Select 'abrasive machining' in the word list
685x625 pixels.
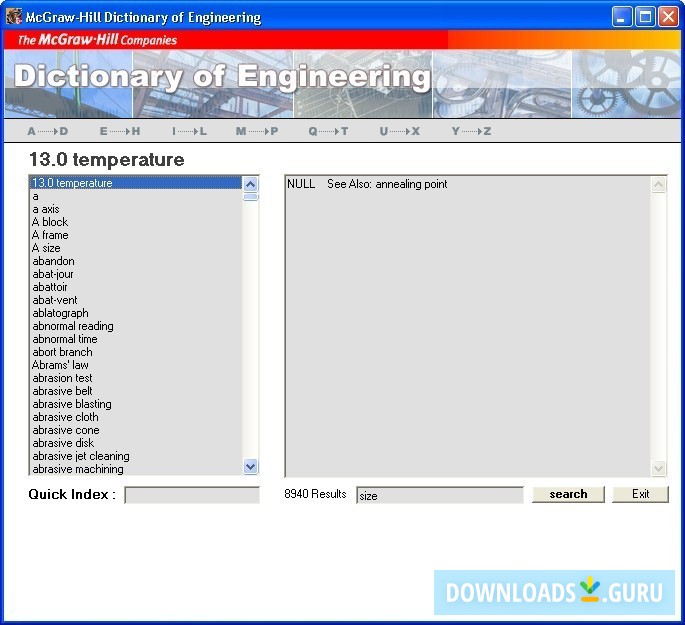click(136, 469)
